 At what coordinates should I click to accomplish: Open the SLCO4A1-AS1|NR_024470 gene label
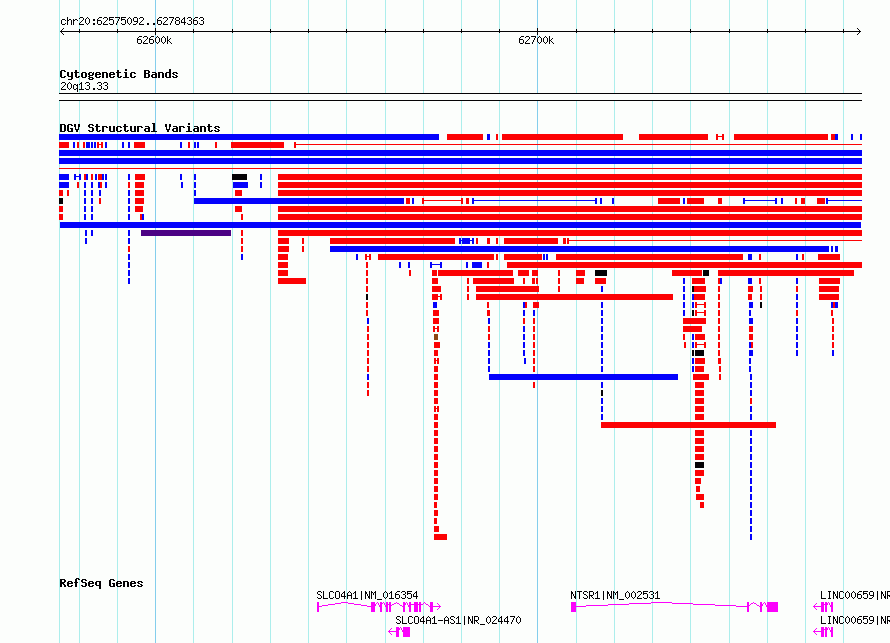coord(458,620)
